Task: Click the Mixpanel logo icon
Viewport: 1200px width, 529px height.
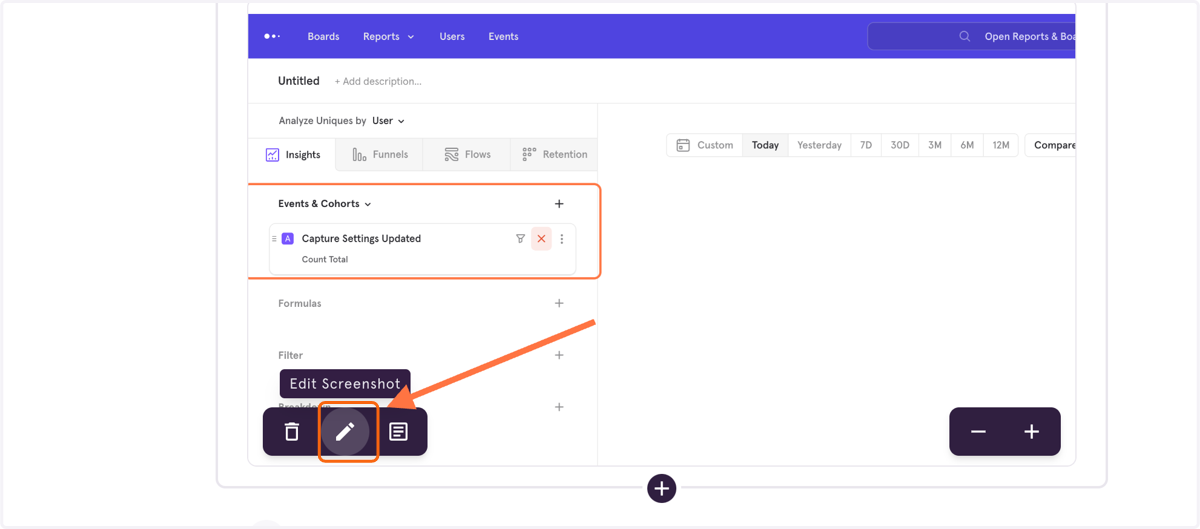Action: pyautogui.click(x=272, y=36)
